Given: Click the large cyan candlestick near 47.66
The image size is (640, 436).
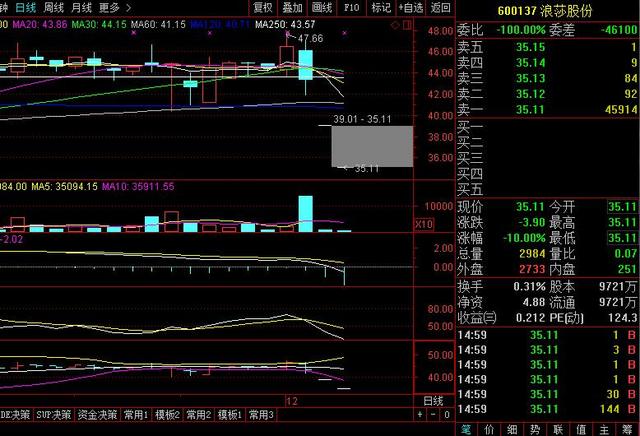Looking at the screenshot, I should pos(306,65).
